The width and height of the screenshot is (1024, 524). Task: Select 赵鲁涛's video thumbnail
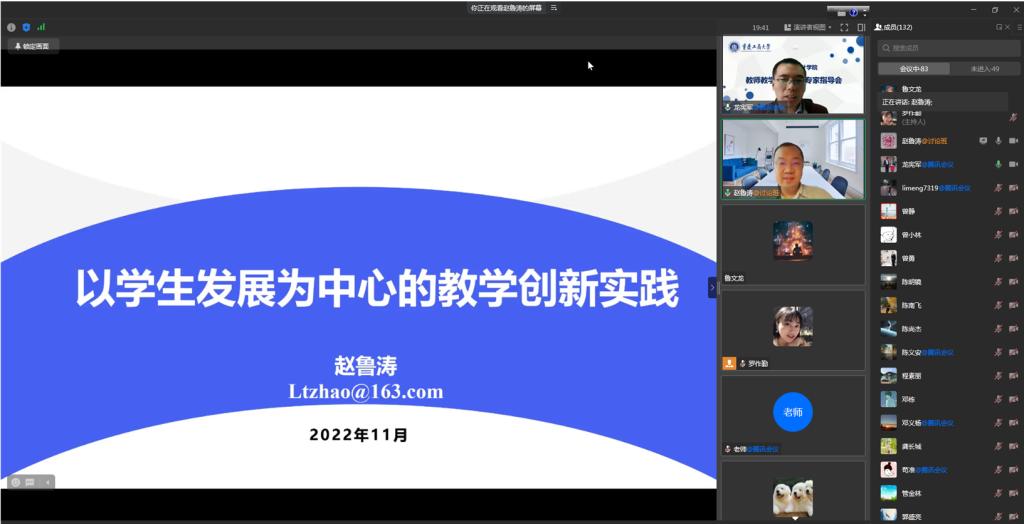click(793, 158)
